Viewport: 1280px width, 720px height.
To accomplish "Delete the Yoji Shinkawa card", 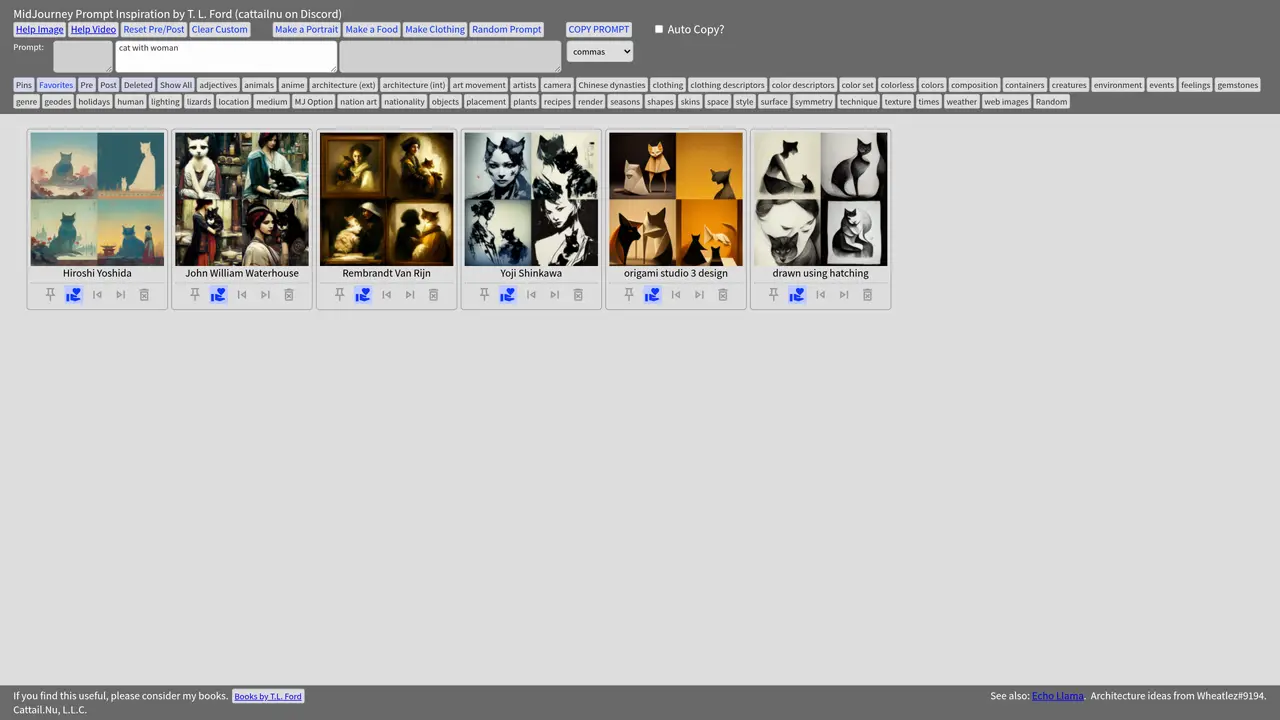I will coord(578,295).
